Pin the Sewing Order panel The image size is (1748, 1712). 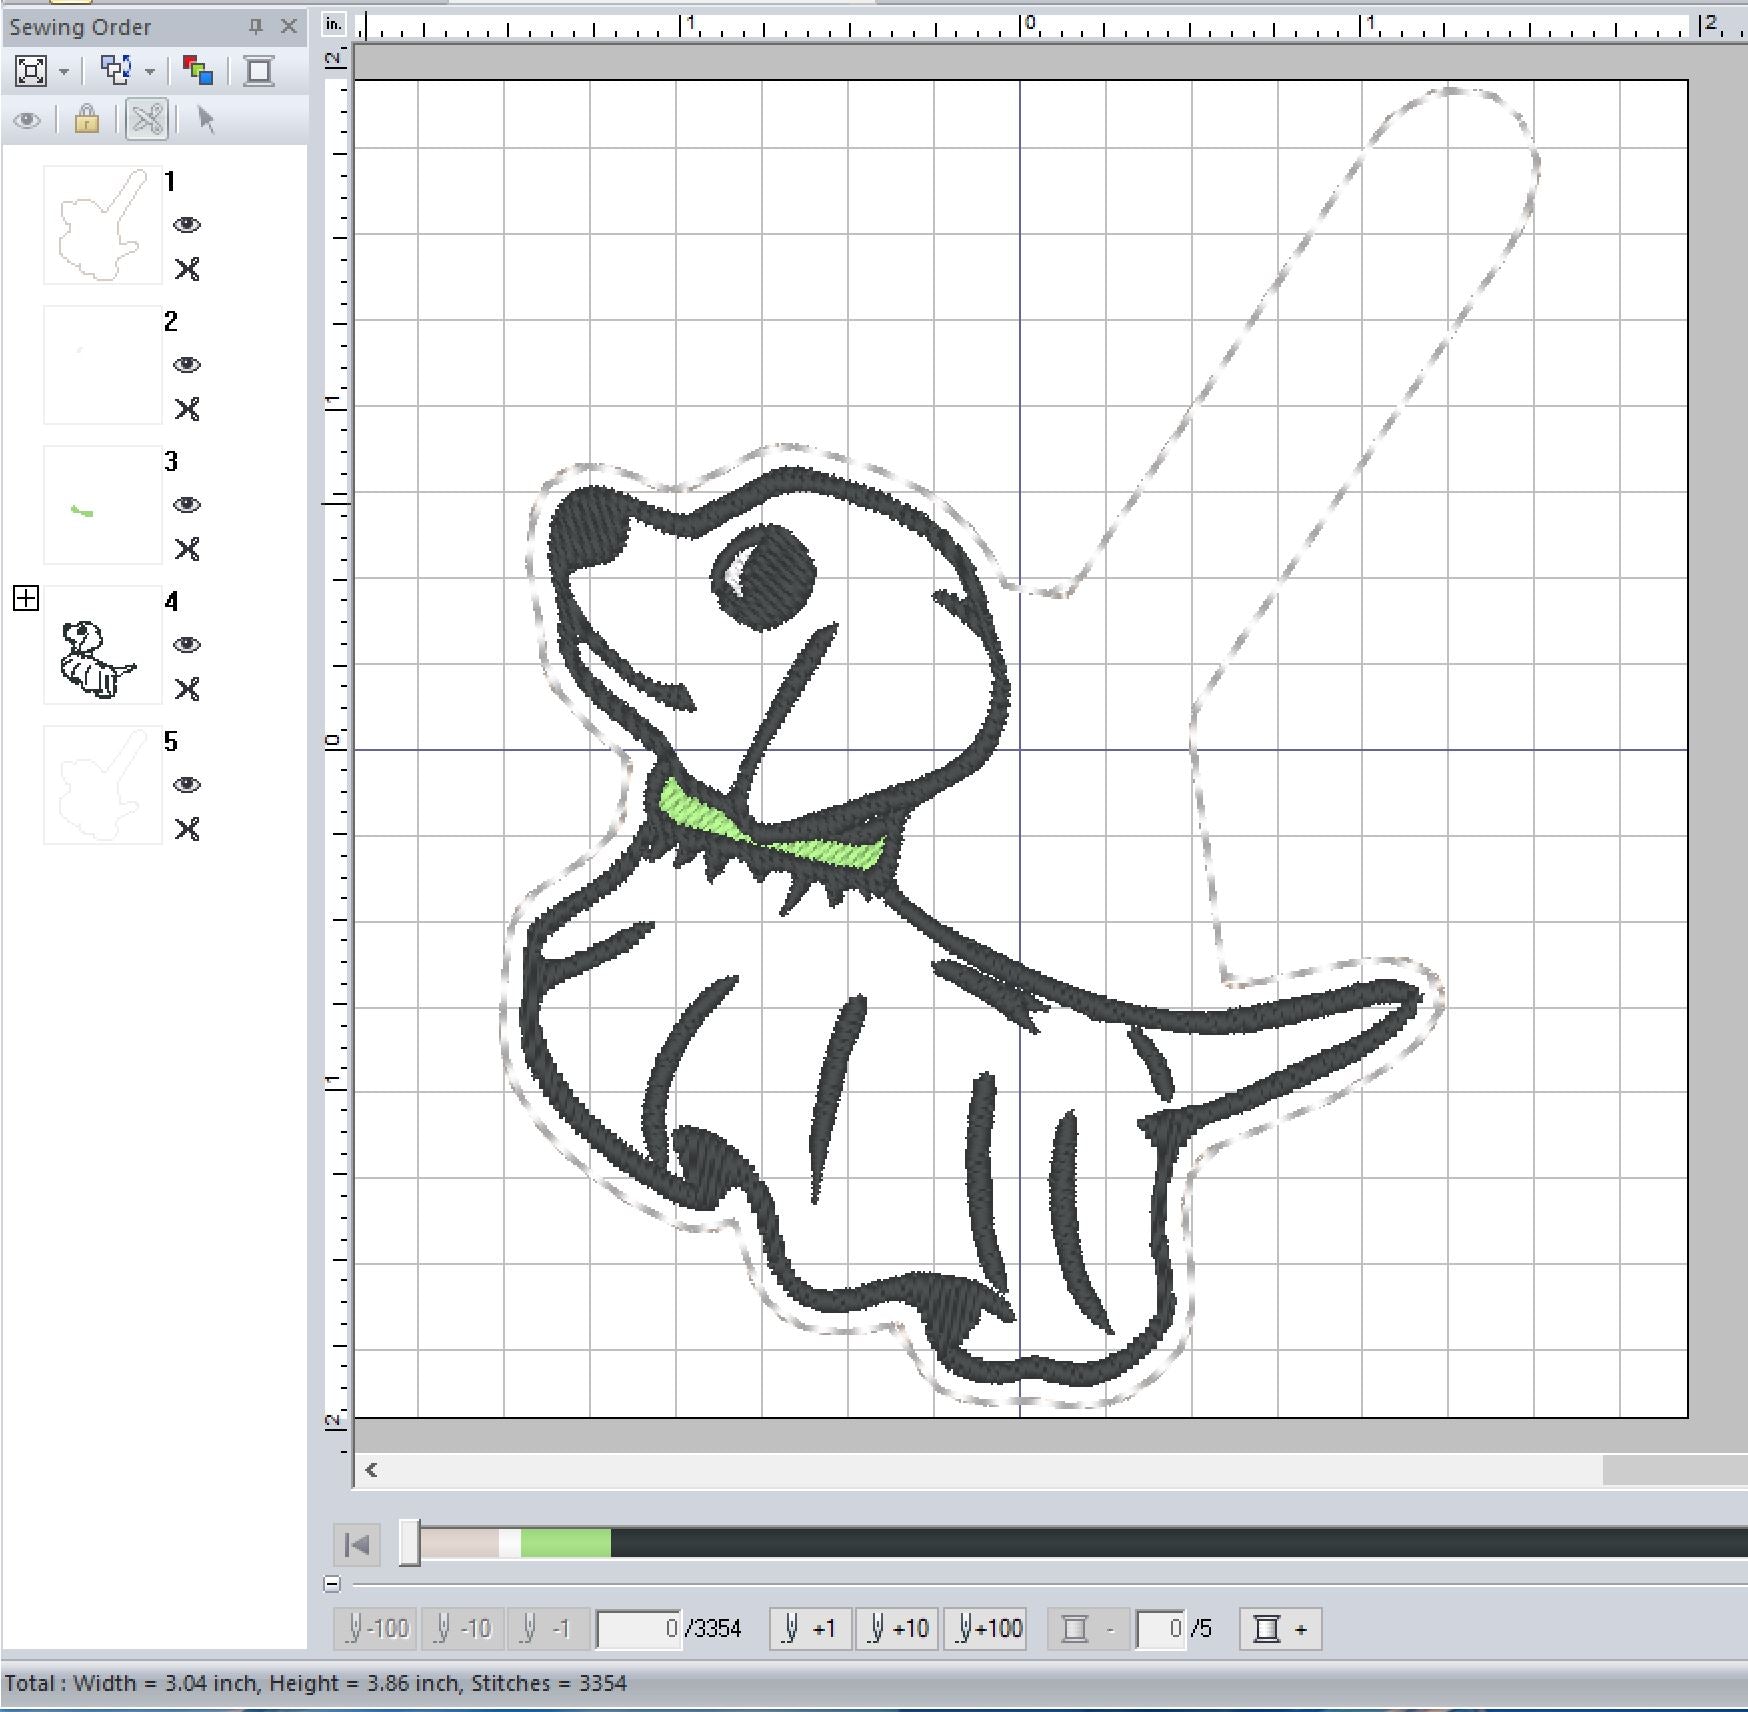pyautogui.click(x=256, y=26)
